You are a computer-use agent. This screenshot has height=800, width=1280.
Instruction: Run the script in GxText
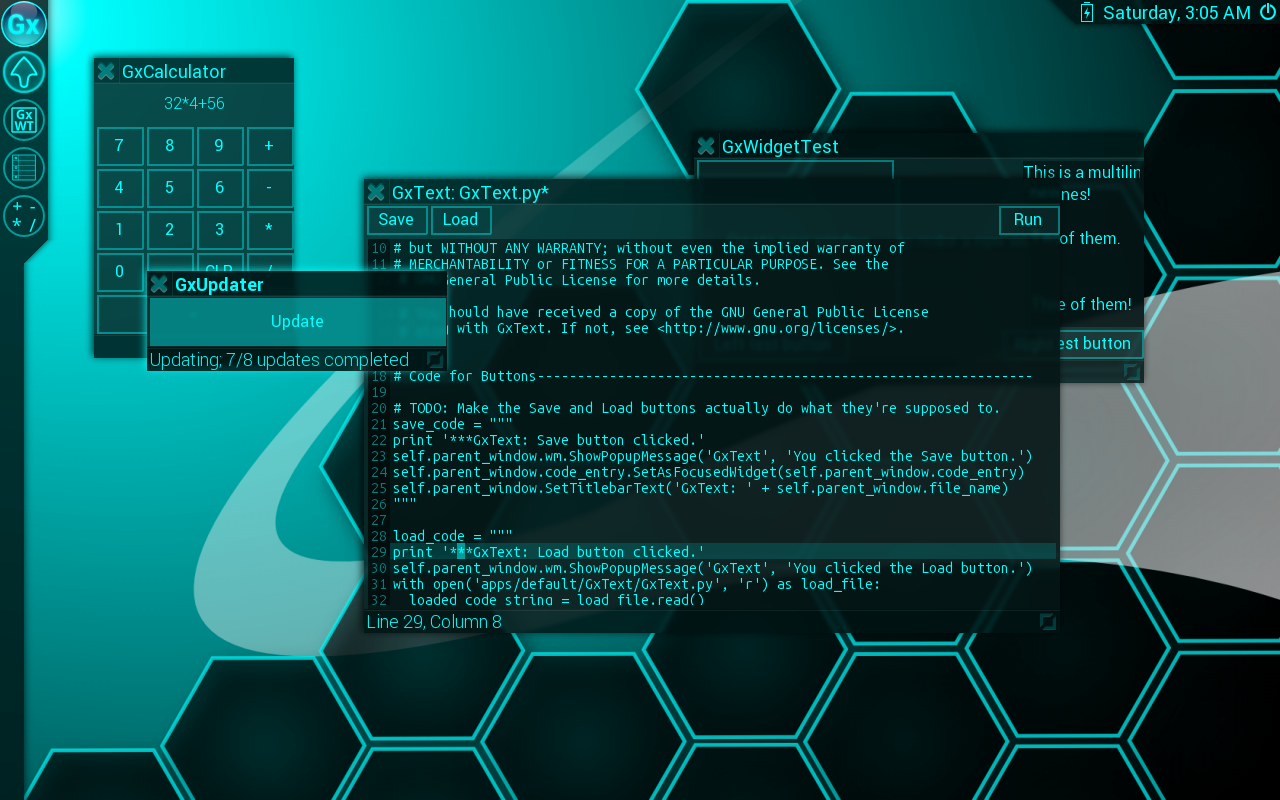pos(1028,220)
